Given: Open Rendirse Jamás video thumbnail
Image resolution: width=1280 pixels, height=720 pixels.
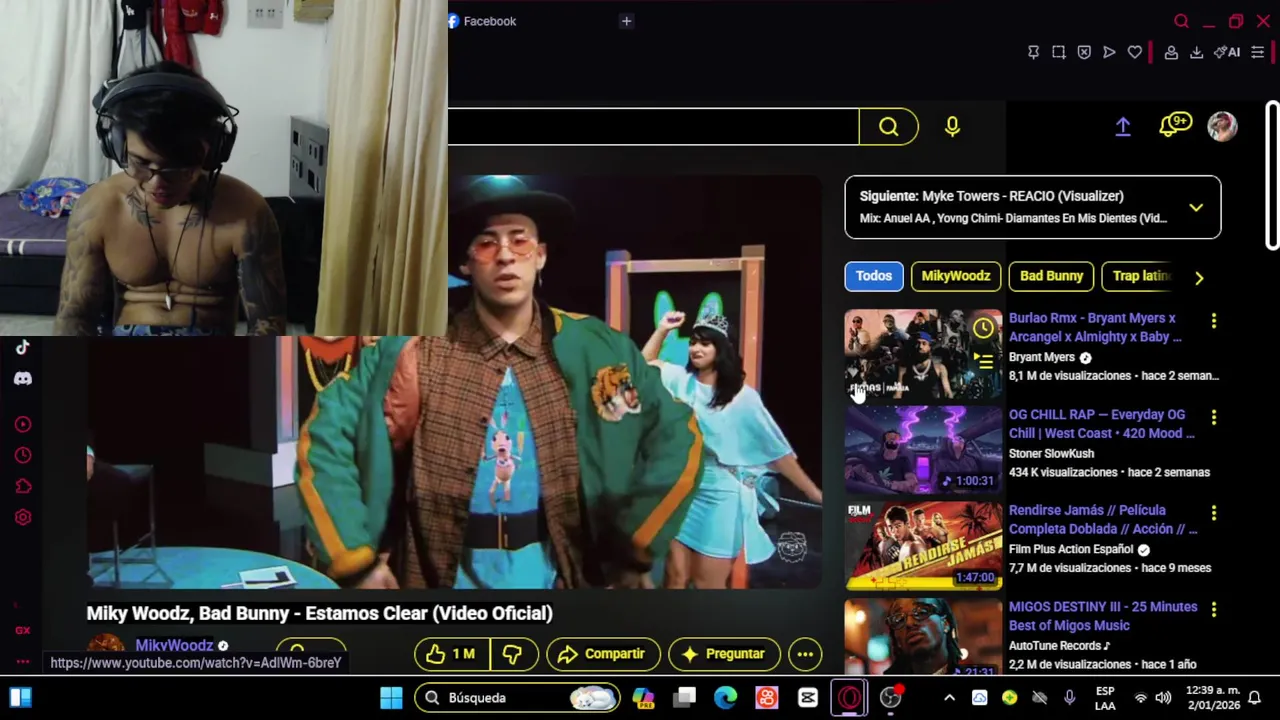Looking at the screenshot, I should click(x=923, y=546).
